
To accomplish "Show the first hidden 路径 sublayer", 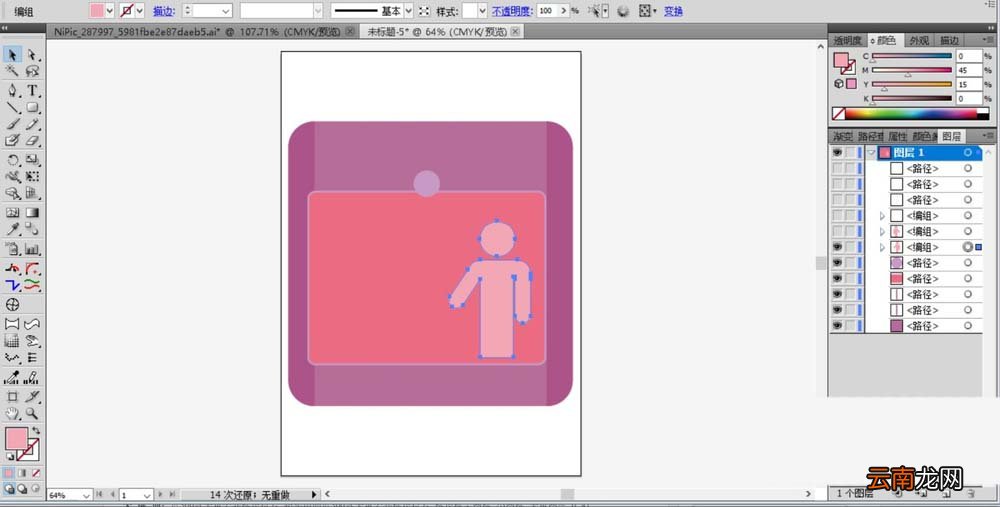I will tap(837, 168).
